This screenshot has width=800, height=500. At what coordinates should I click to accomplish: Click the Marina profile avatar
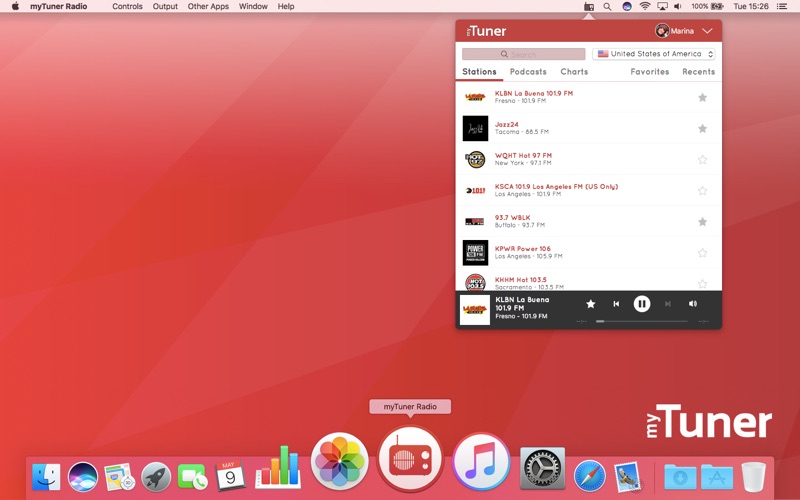[x=662, y=31]
